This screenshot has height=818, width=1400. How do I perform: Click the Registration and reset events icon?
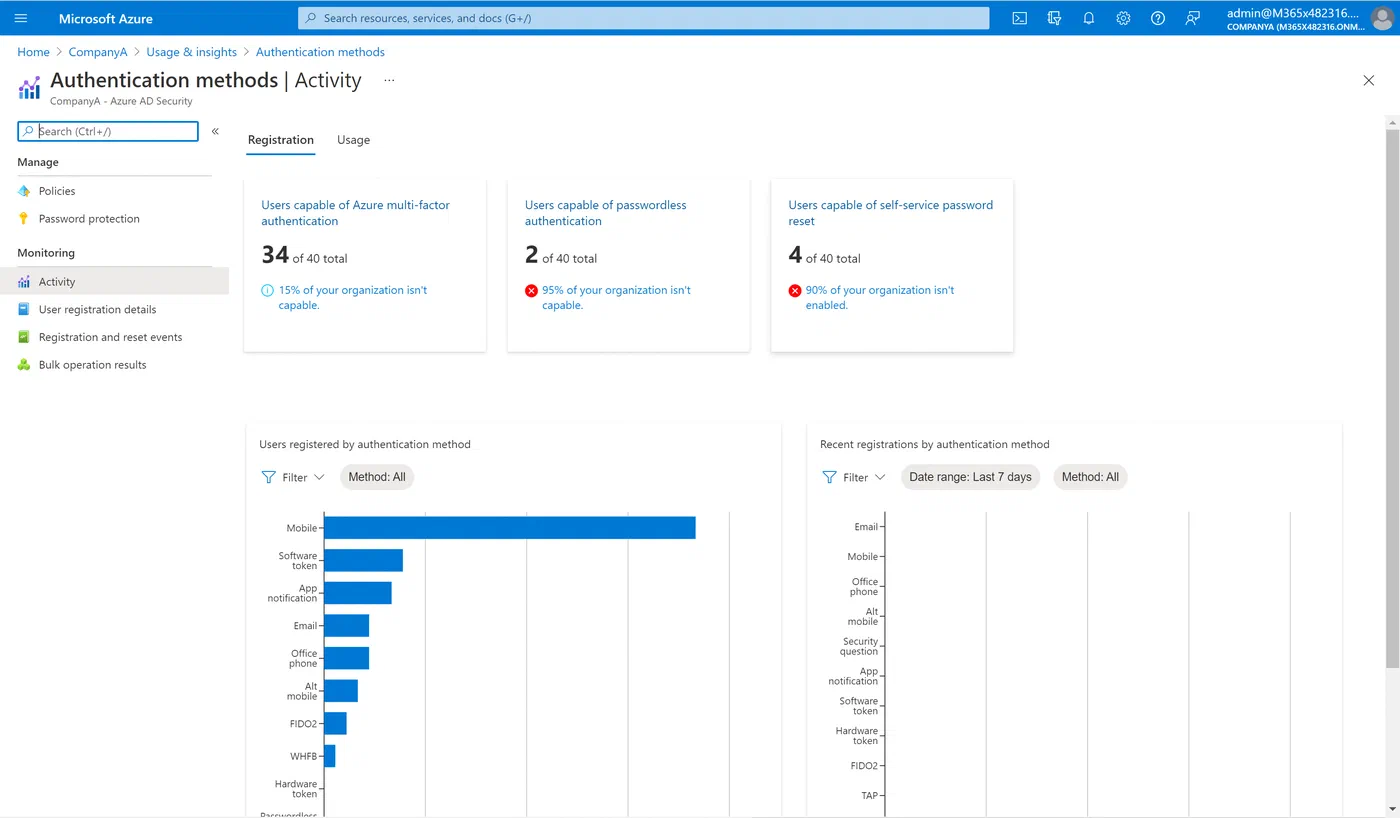(24, 337)
